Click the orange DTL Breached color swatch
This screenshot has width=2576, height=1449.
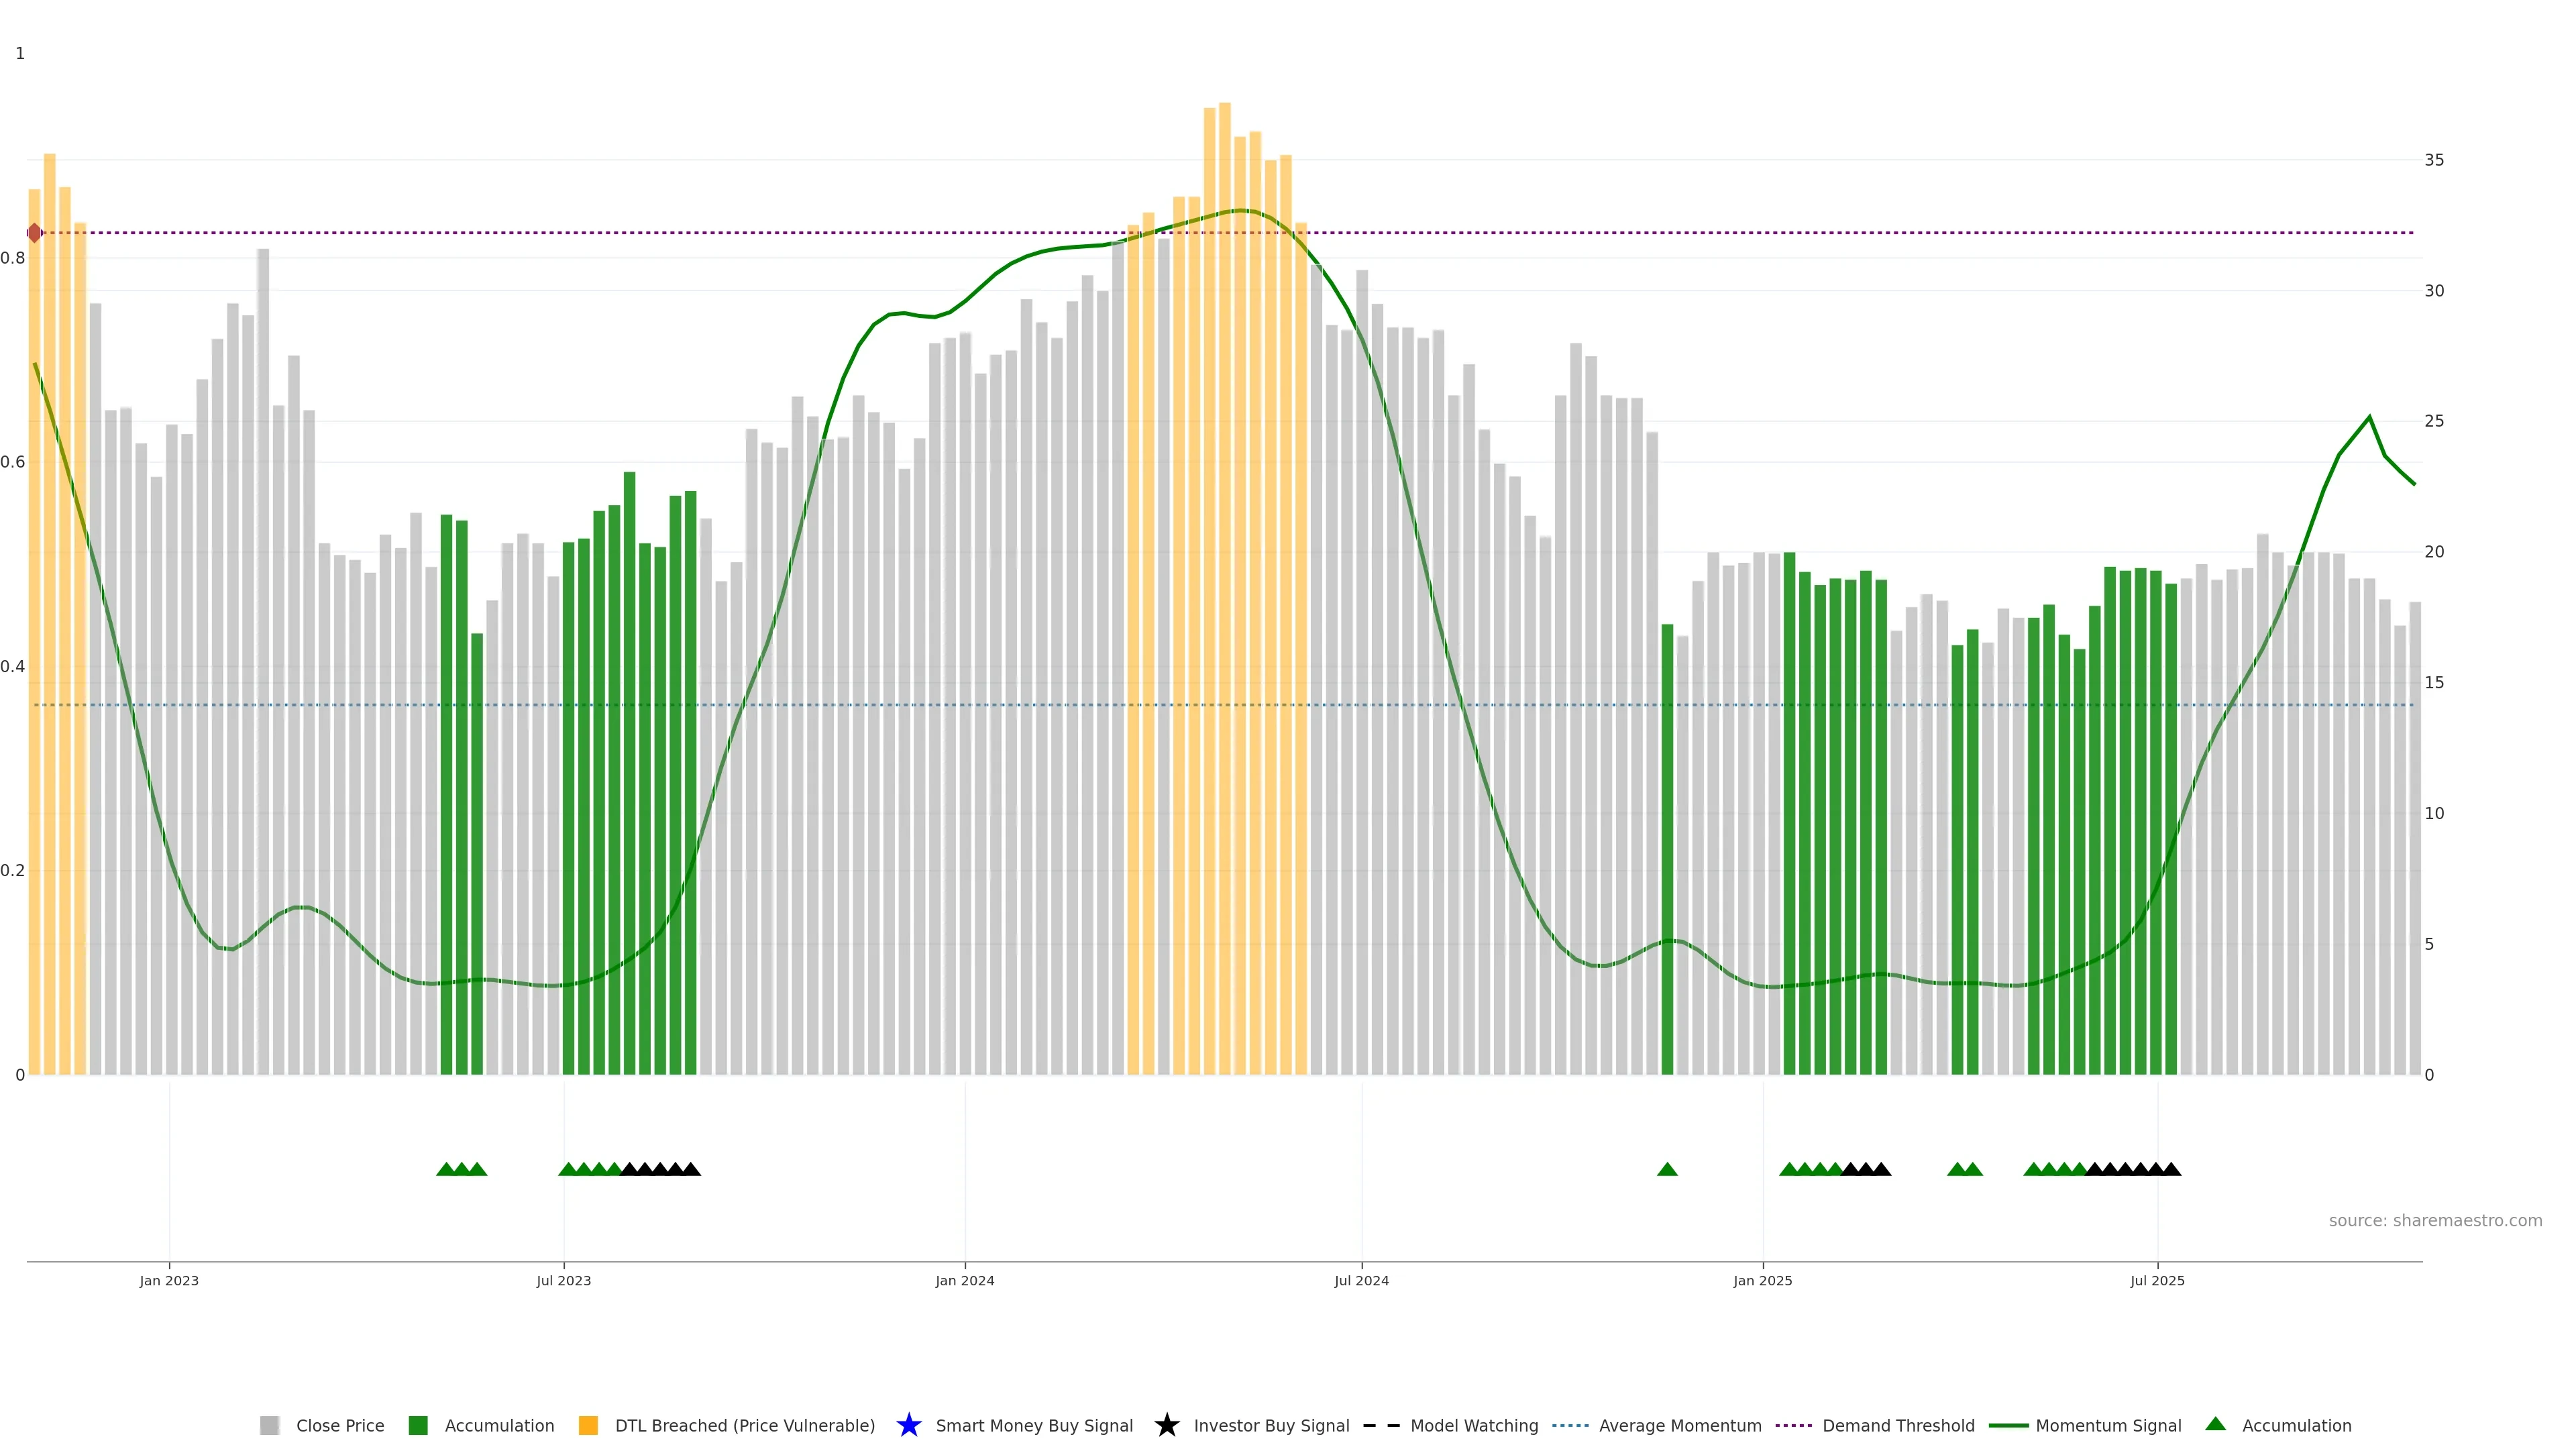pyautogui.click(x=588, y=1425)
